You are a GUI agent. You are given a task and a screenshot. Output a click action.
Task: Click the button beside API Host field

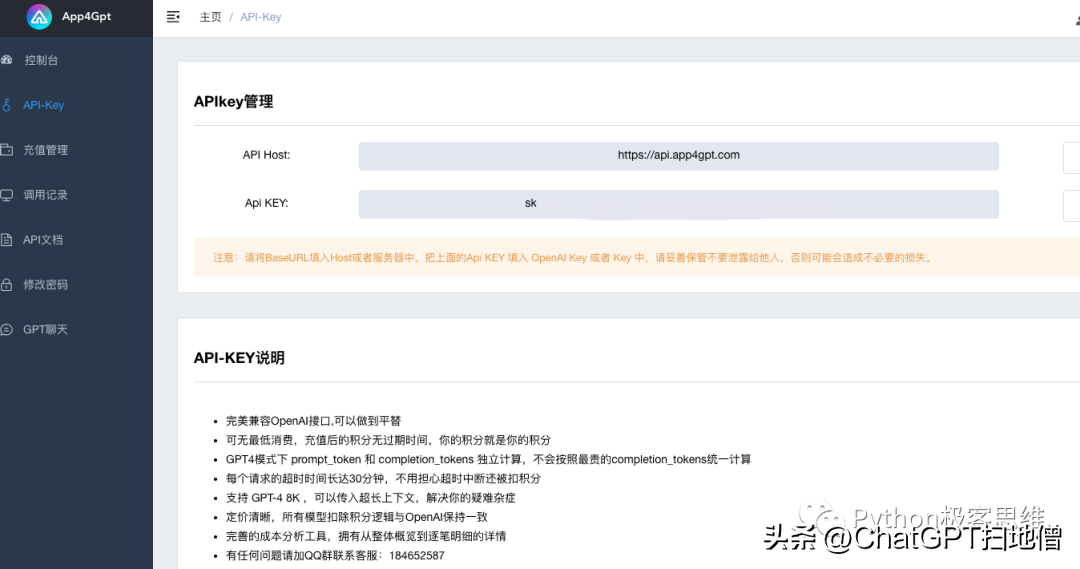(1072, 158)
